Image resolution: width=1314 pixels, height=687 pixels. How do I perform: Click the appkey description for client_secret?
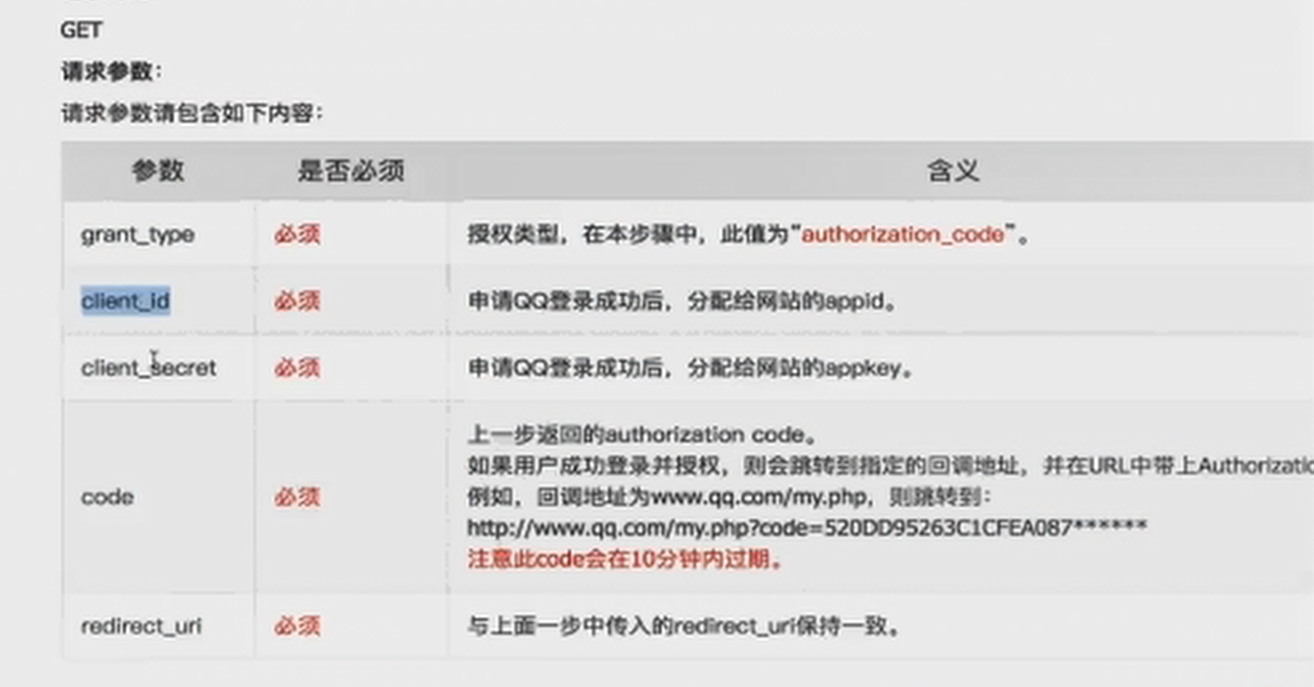pos(691,368)
